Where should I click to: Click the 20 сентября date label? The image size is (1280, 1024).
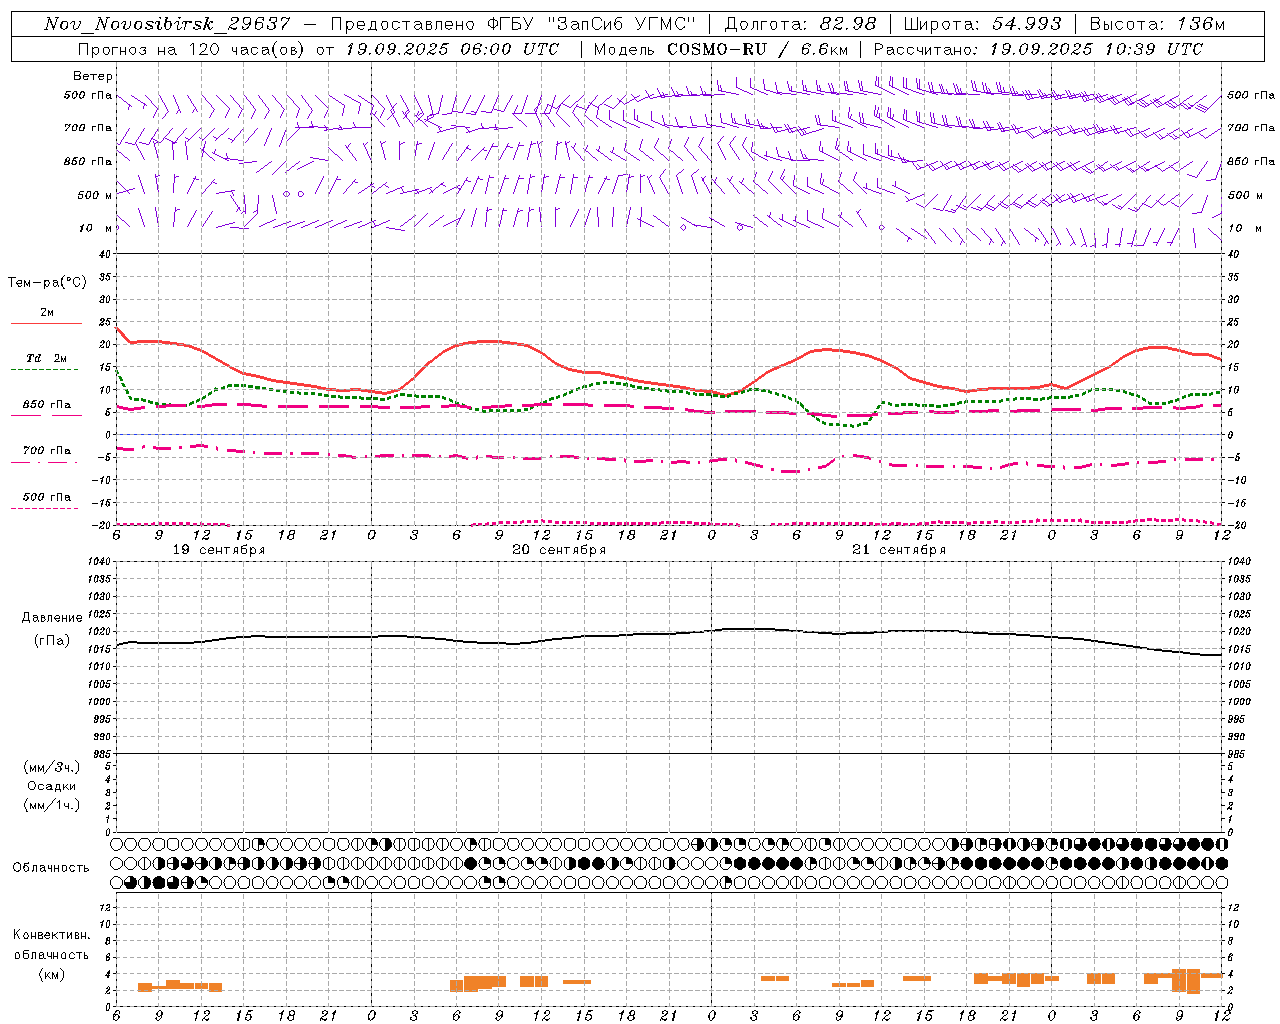point(559,550)
